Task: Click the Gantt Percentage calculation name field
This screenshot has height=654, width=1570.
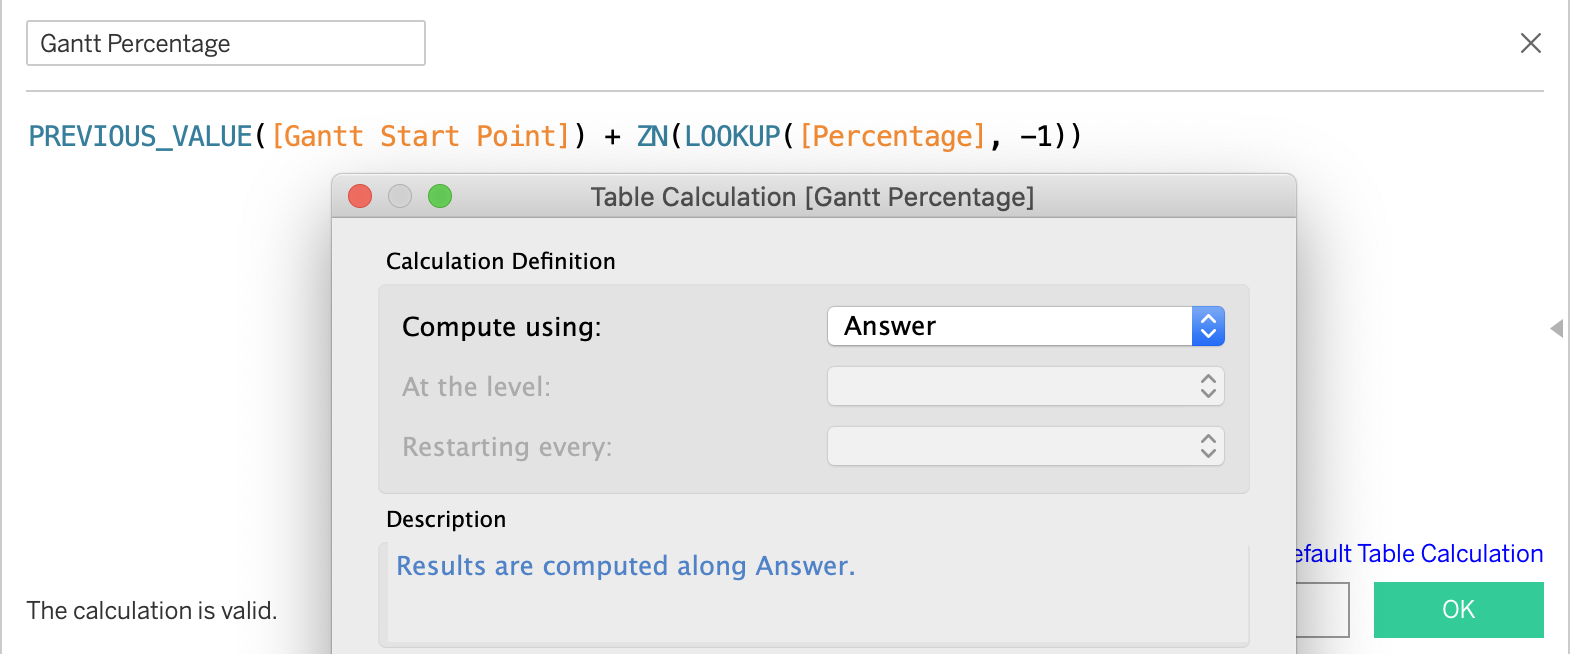Action: coord(225,44)
